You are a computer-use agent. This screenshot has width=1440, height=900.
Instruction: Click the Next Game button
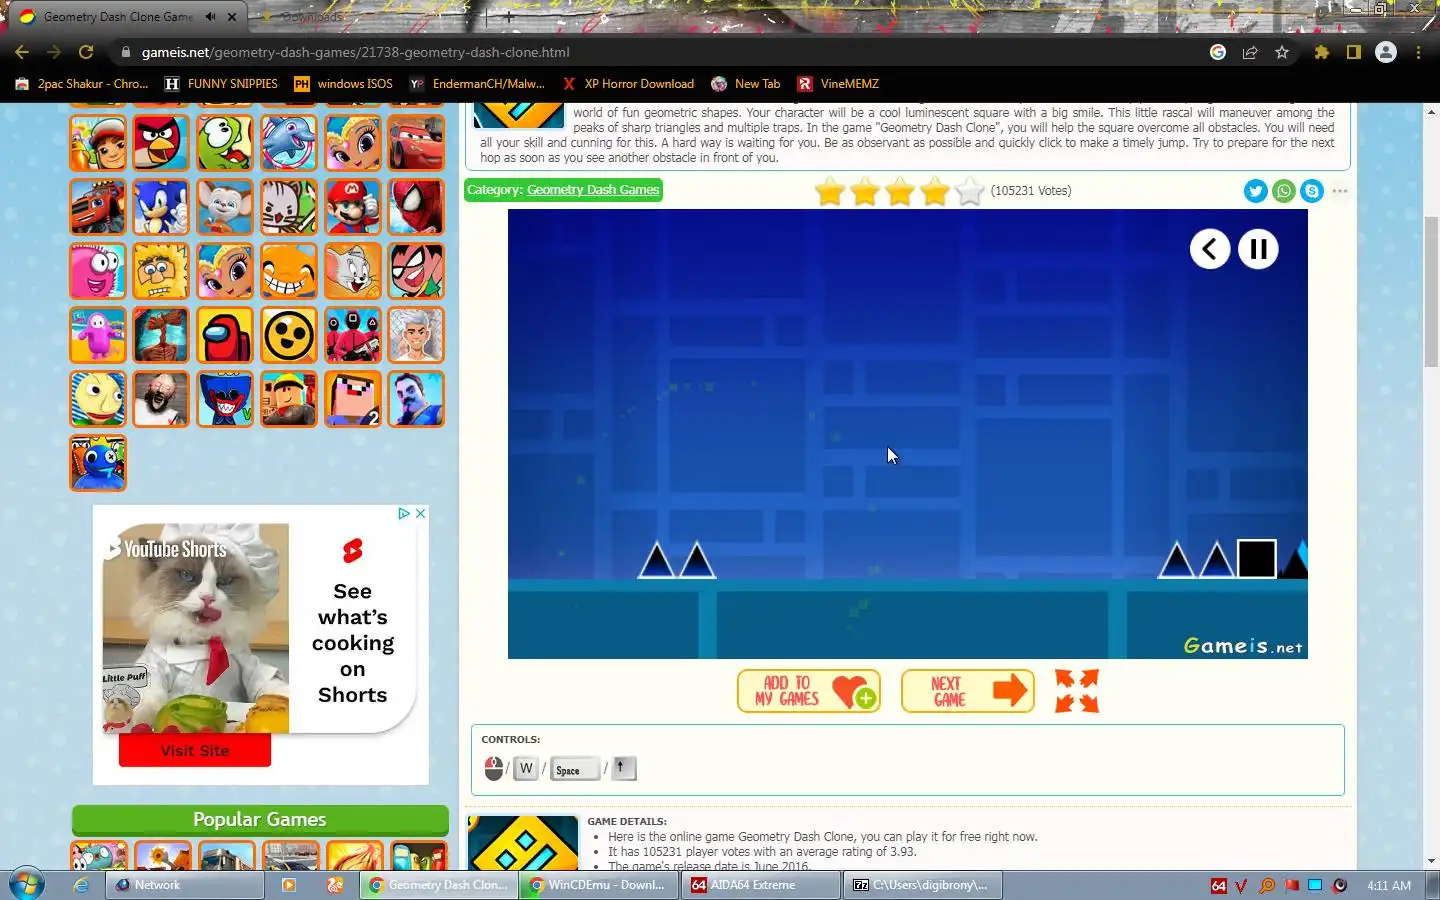(x=968, y=691)
